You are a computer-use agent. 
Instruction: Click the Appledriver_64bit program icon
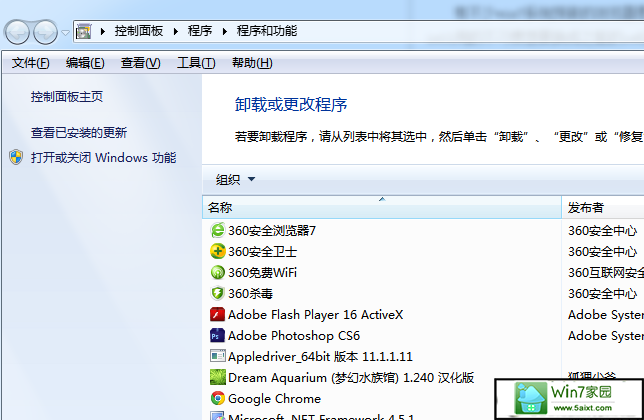pyautogui.click(x=218, y=356)
